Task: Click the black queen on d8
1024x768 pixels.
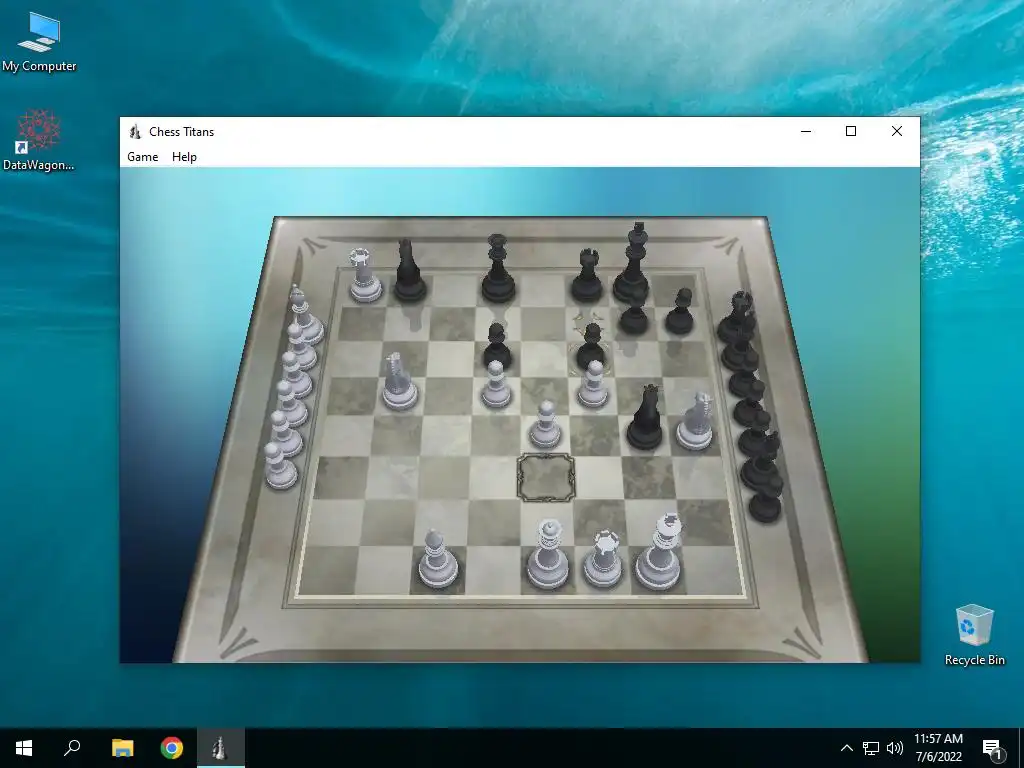Action: pos(498,269)
